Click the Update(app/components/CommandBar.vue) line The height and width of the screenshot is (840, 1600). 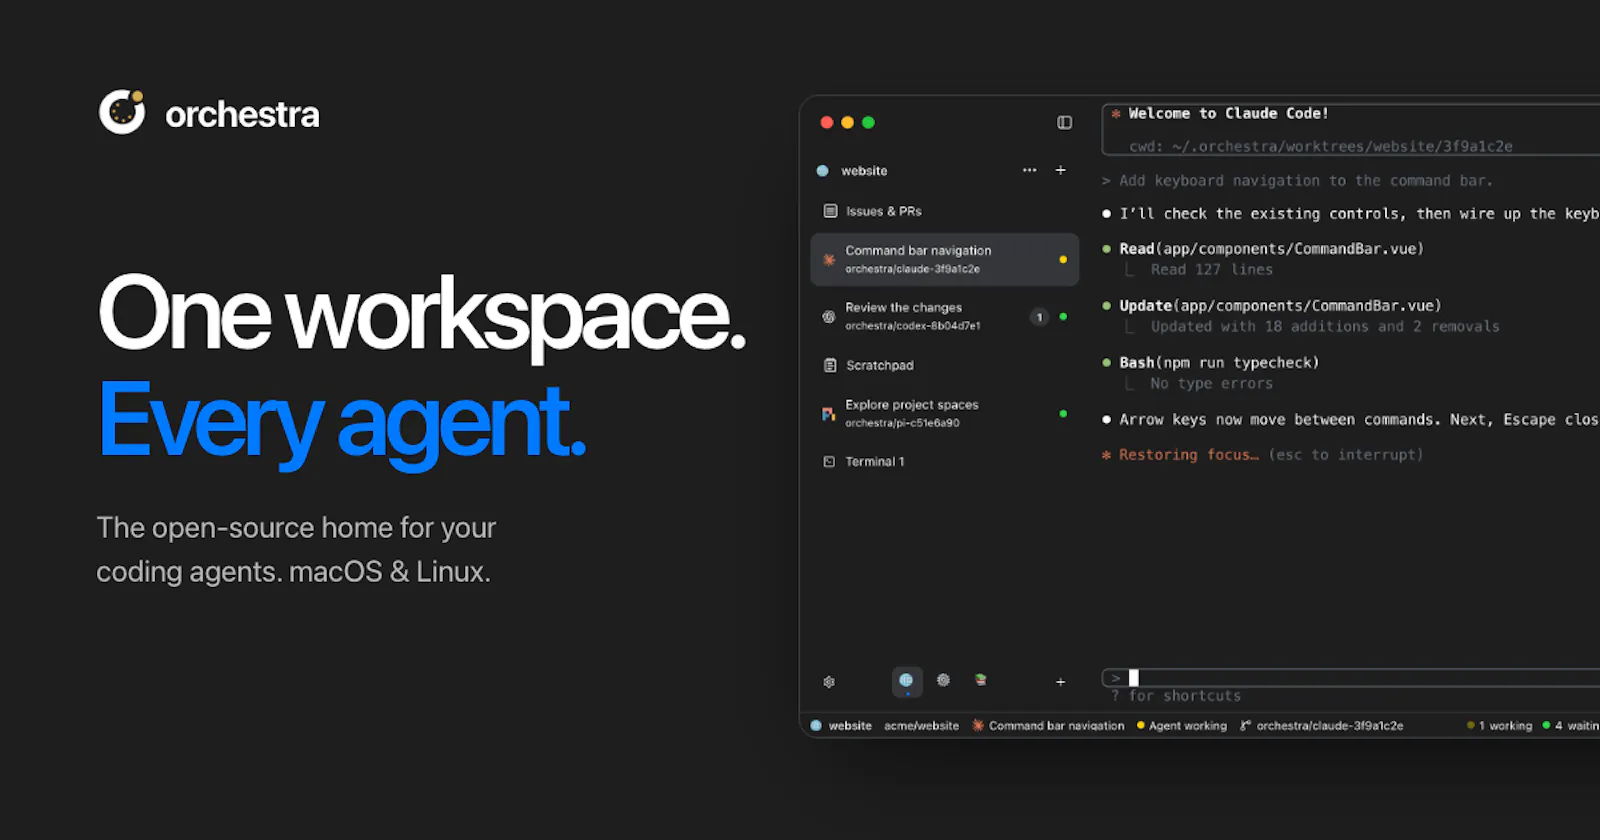[x=1280, y=306]
